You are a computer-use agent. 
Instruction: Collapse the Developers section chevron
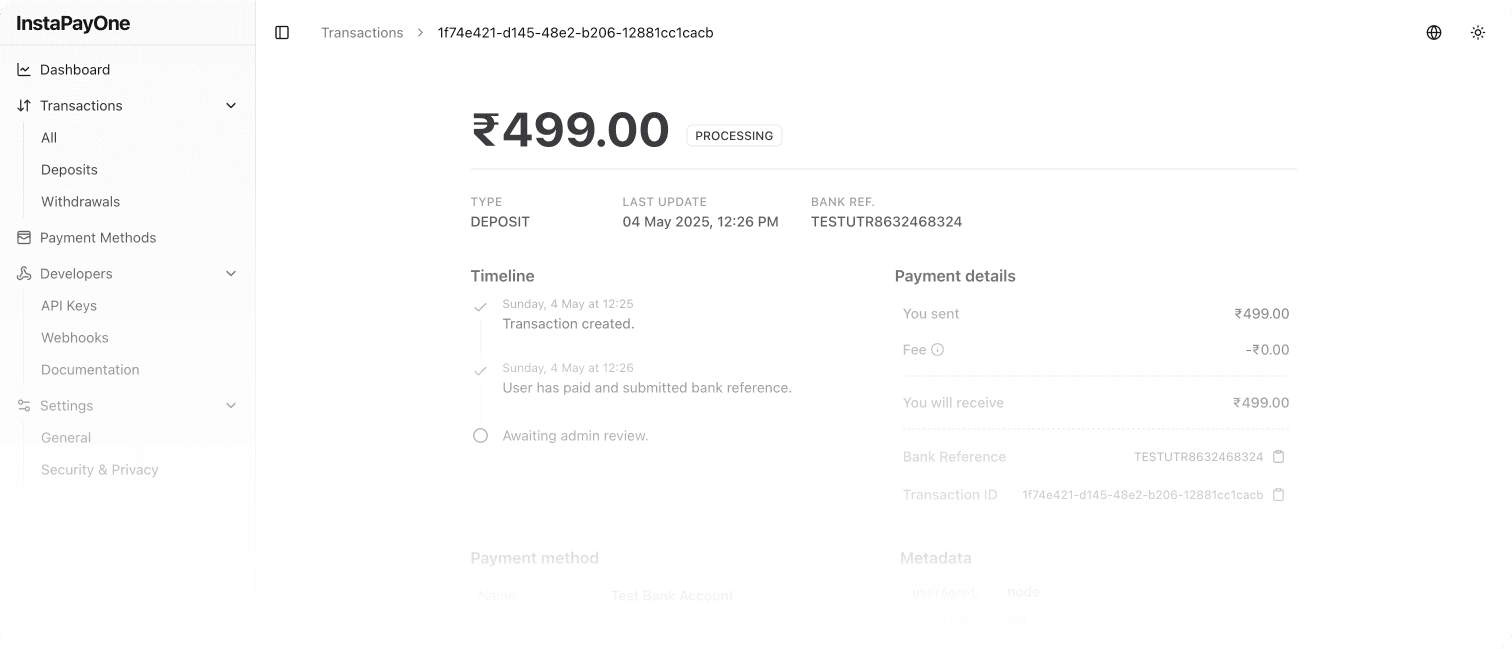[x=231, y=274]
